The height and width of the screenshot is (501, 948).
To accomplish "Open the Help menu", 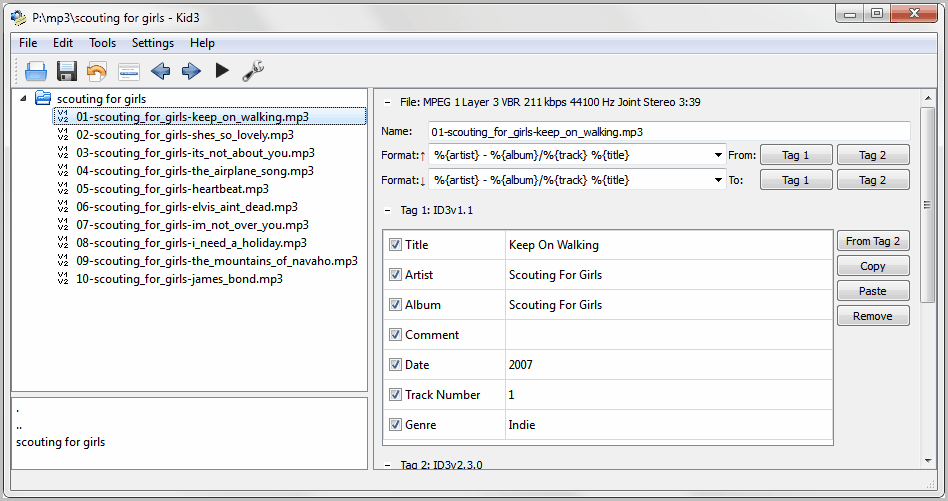I will coord(202,43).
